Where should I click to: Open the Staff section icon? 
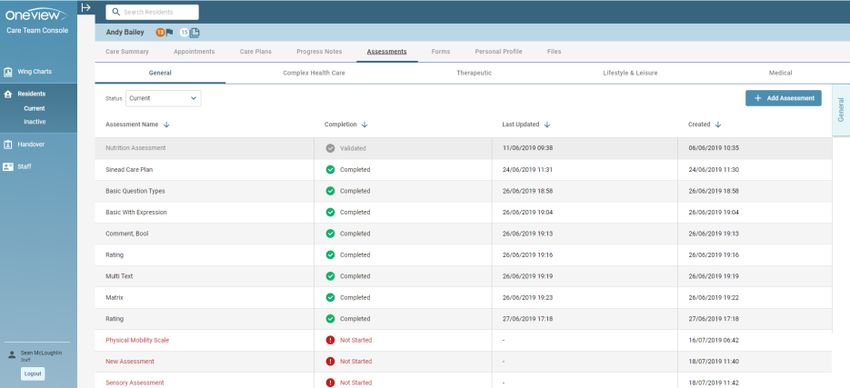pos(8,167)
